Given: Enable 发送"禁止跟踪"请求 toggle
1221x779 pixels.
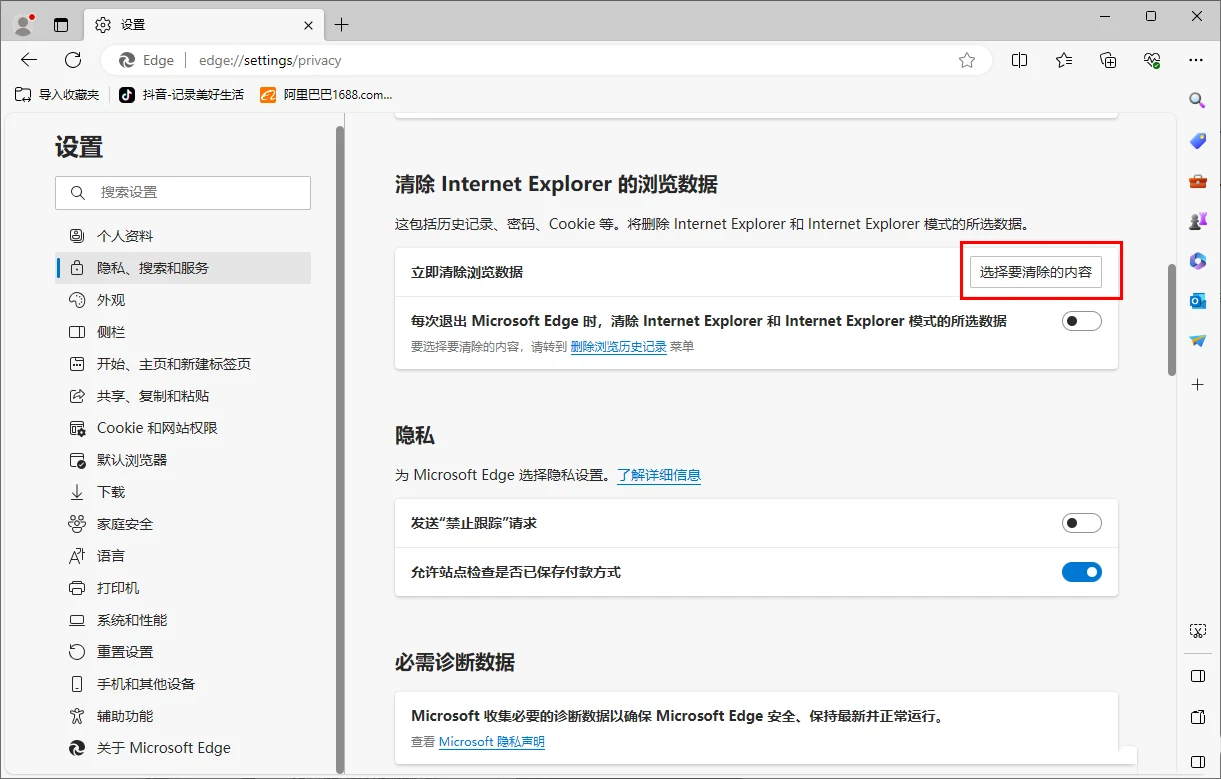Looking at the screenshot, I should click(x=1081, y=523).
